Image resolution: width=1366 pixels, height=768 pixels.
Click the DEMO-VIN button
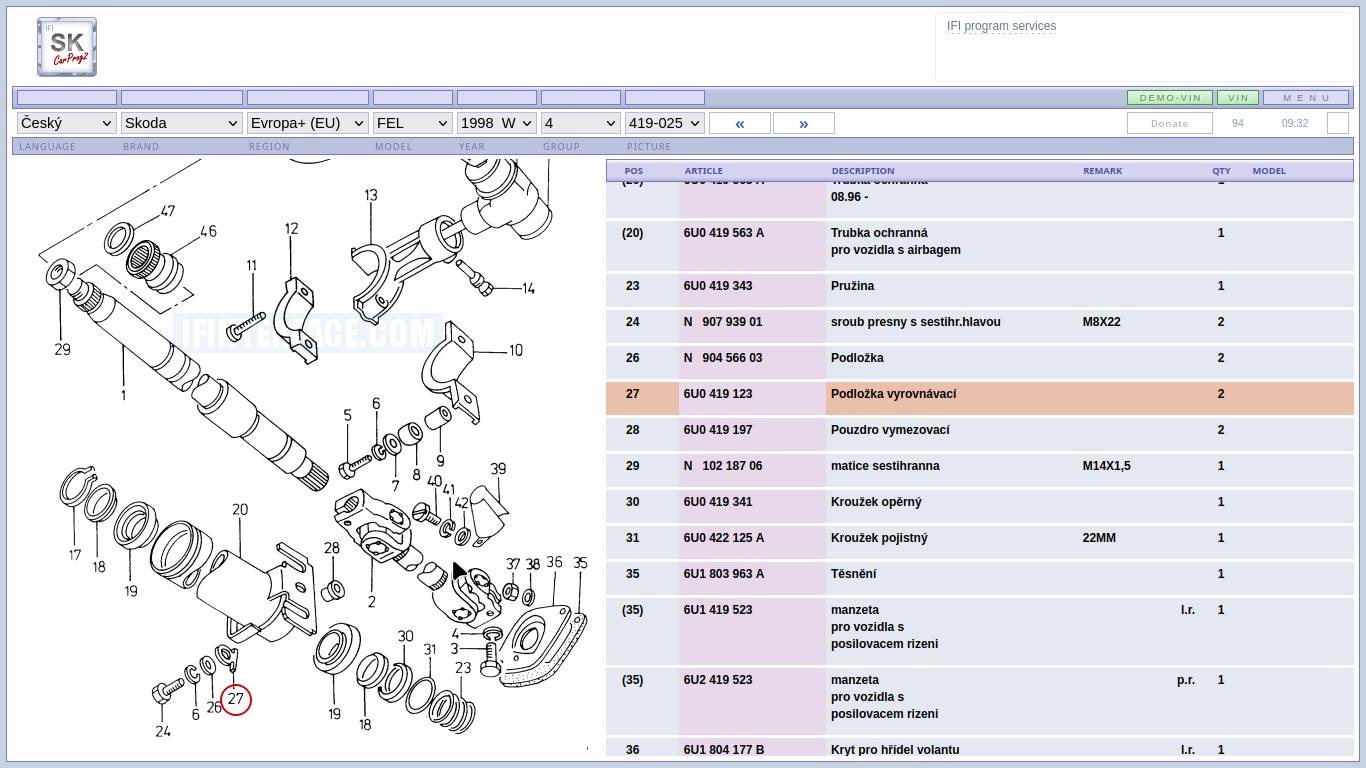1169,98
